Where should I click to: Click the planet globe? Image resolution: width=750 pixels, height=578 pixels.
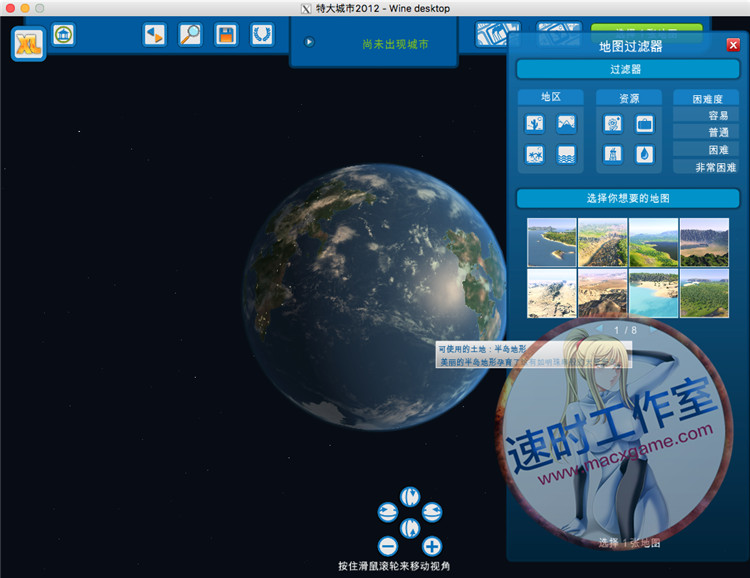(375, 297)
